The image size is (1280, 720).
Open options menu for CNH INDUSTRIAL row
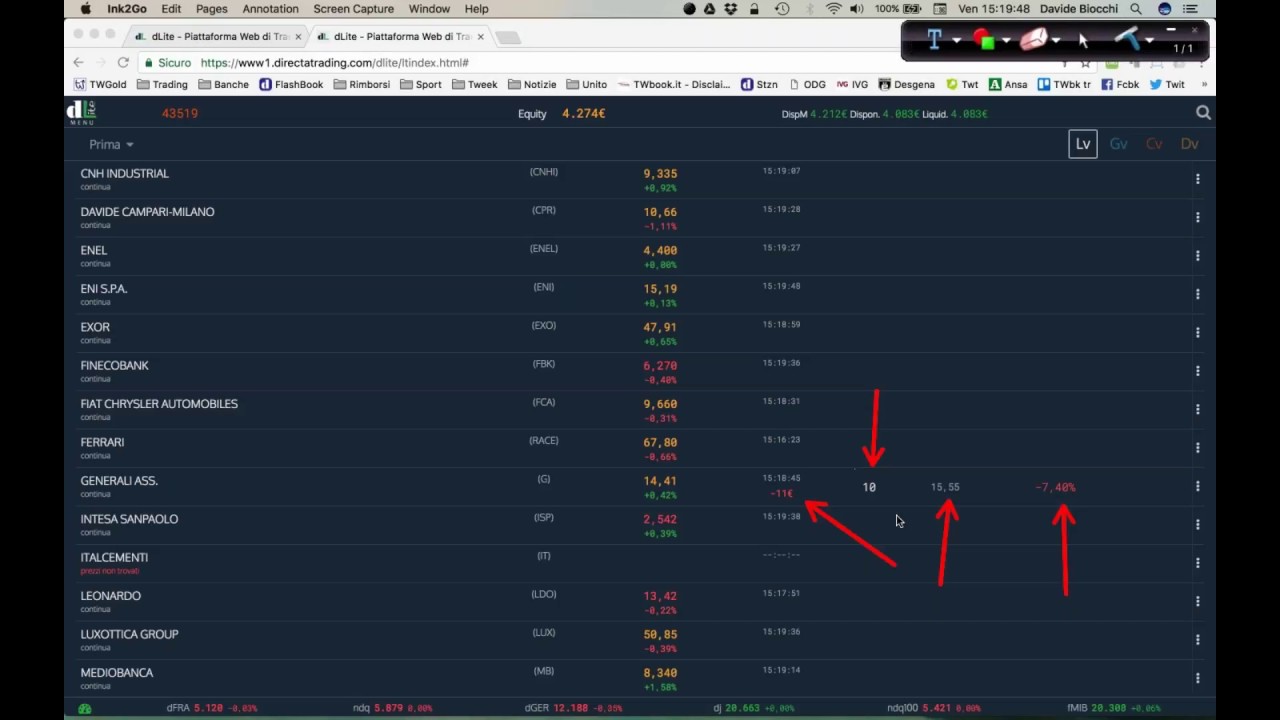click(x=1197, y=179)
